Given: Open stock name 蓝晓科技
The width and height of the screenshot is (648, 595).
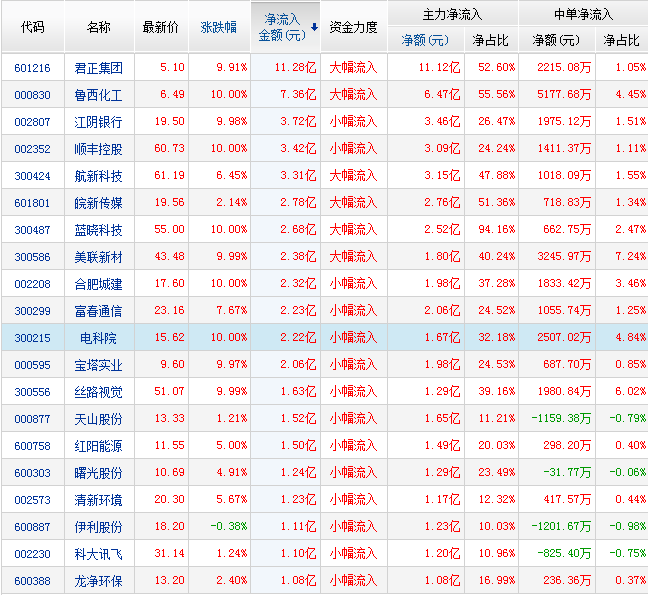Looking at the screenshot, I should pos(98,230).
